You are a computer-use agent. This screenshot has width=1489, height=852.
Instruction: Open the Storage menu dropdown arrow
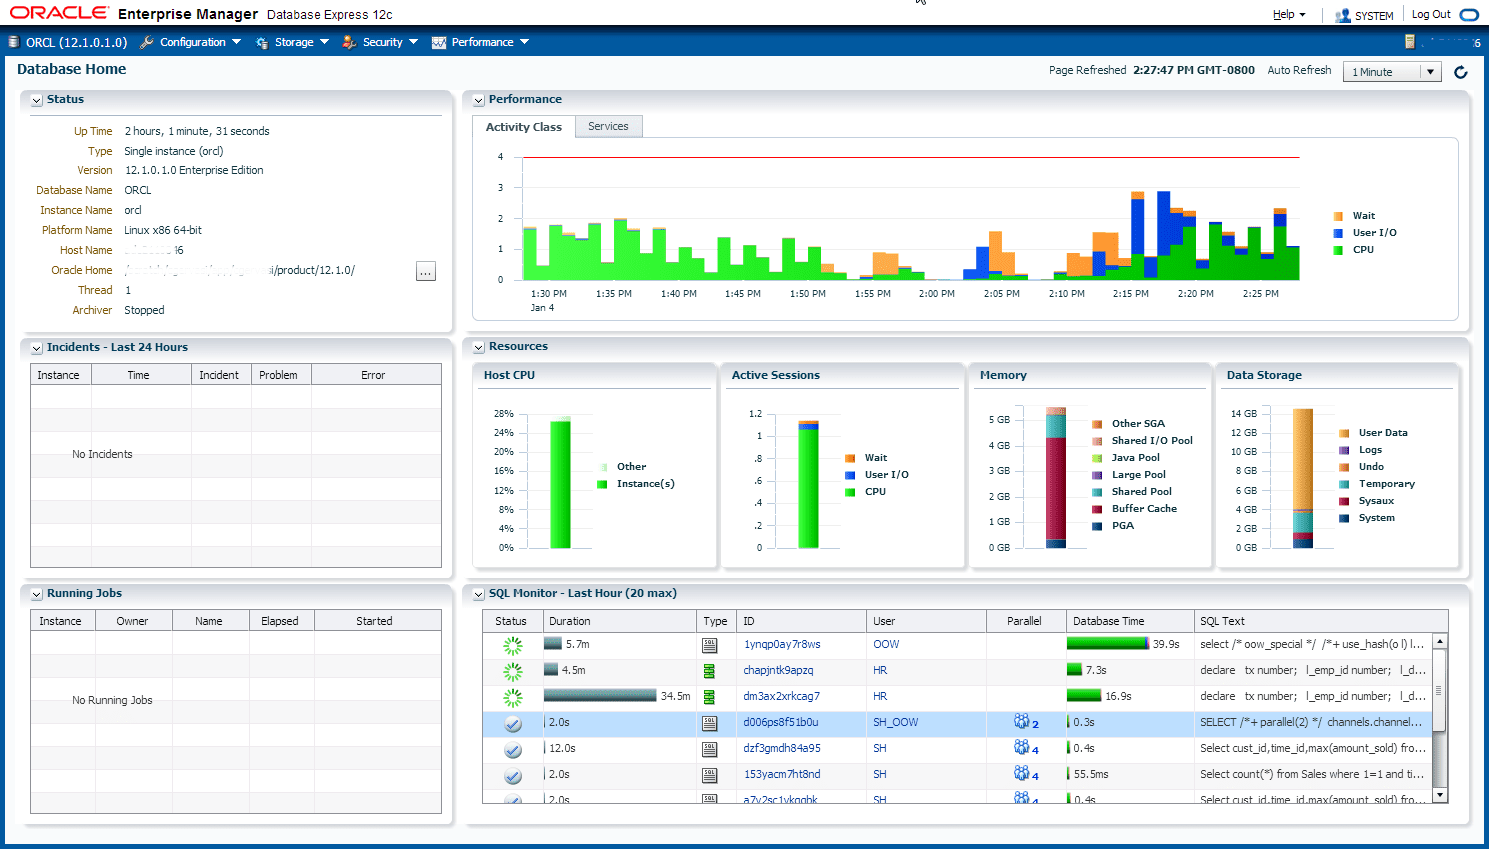[x=326, y=42]
